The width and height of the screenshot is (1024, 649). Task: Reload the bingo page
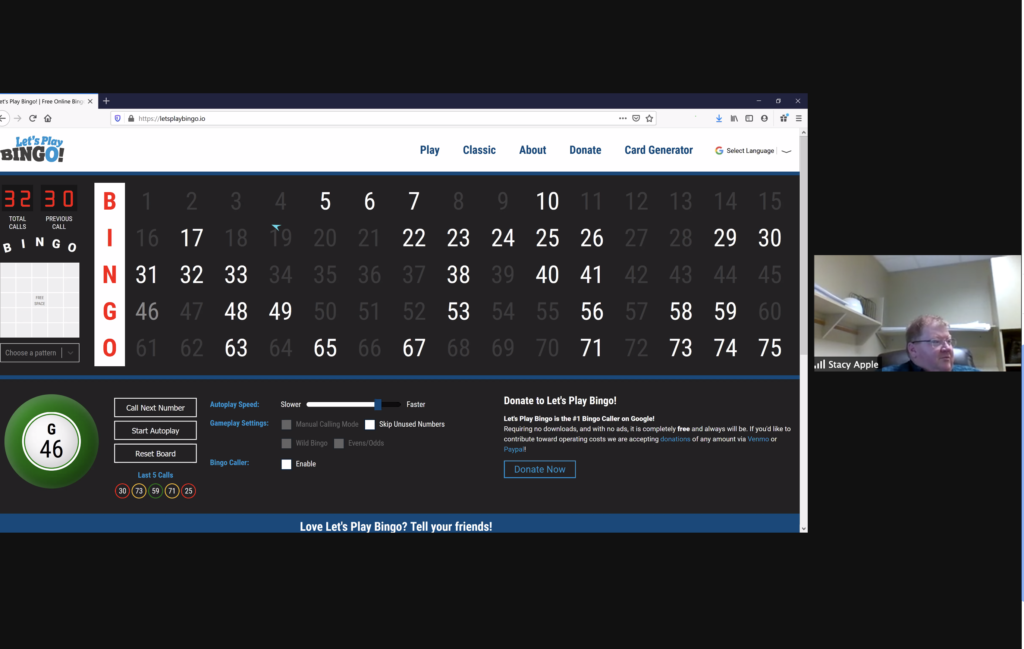point(33,118)
